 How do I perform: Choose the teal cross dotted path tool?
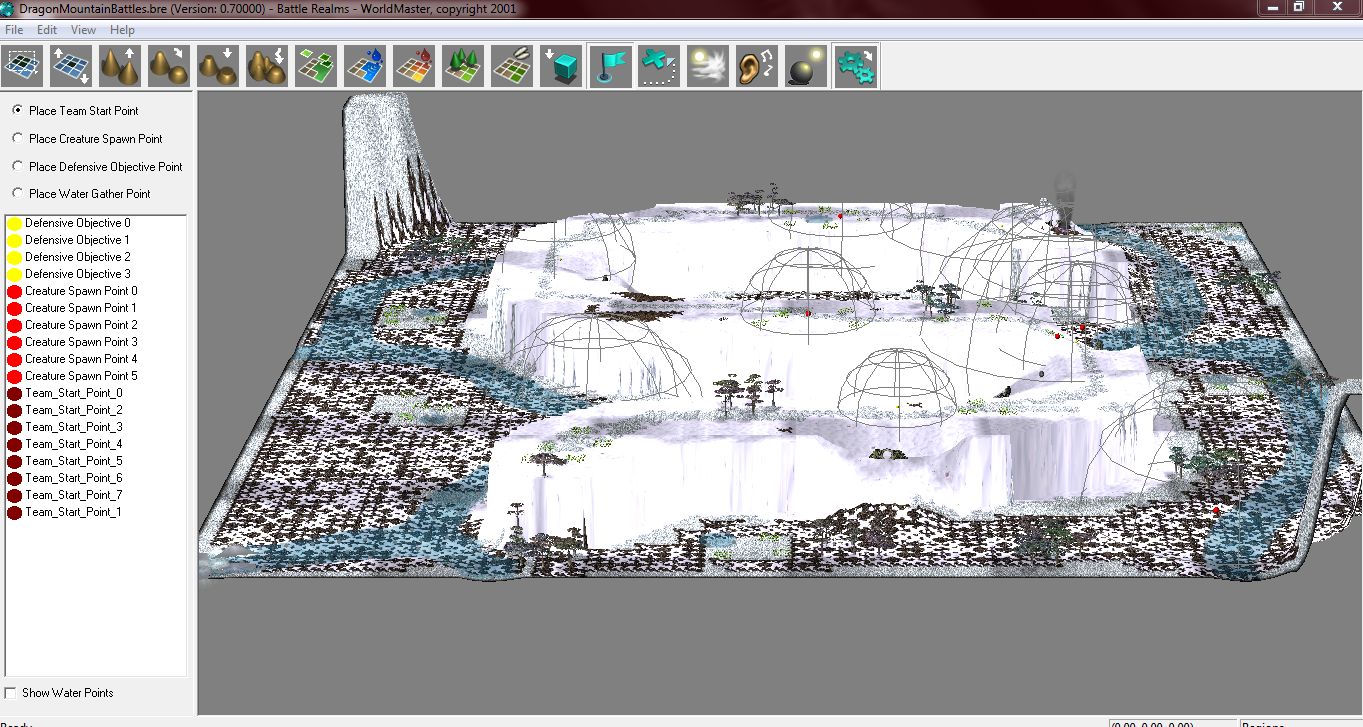pos(659,66)
